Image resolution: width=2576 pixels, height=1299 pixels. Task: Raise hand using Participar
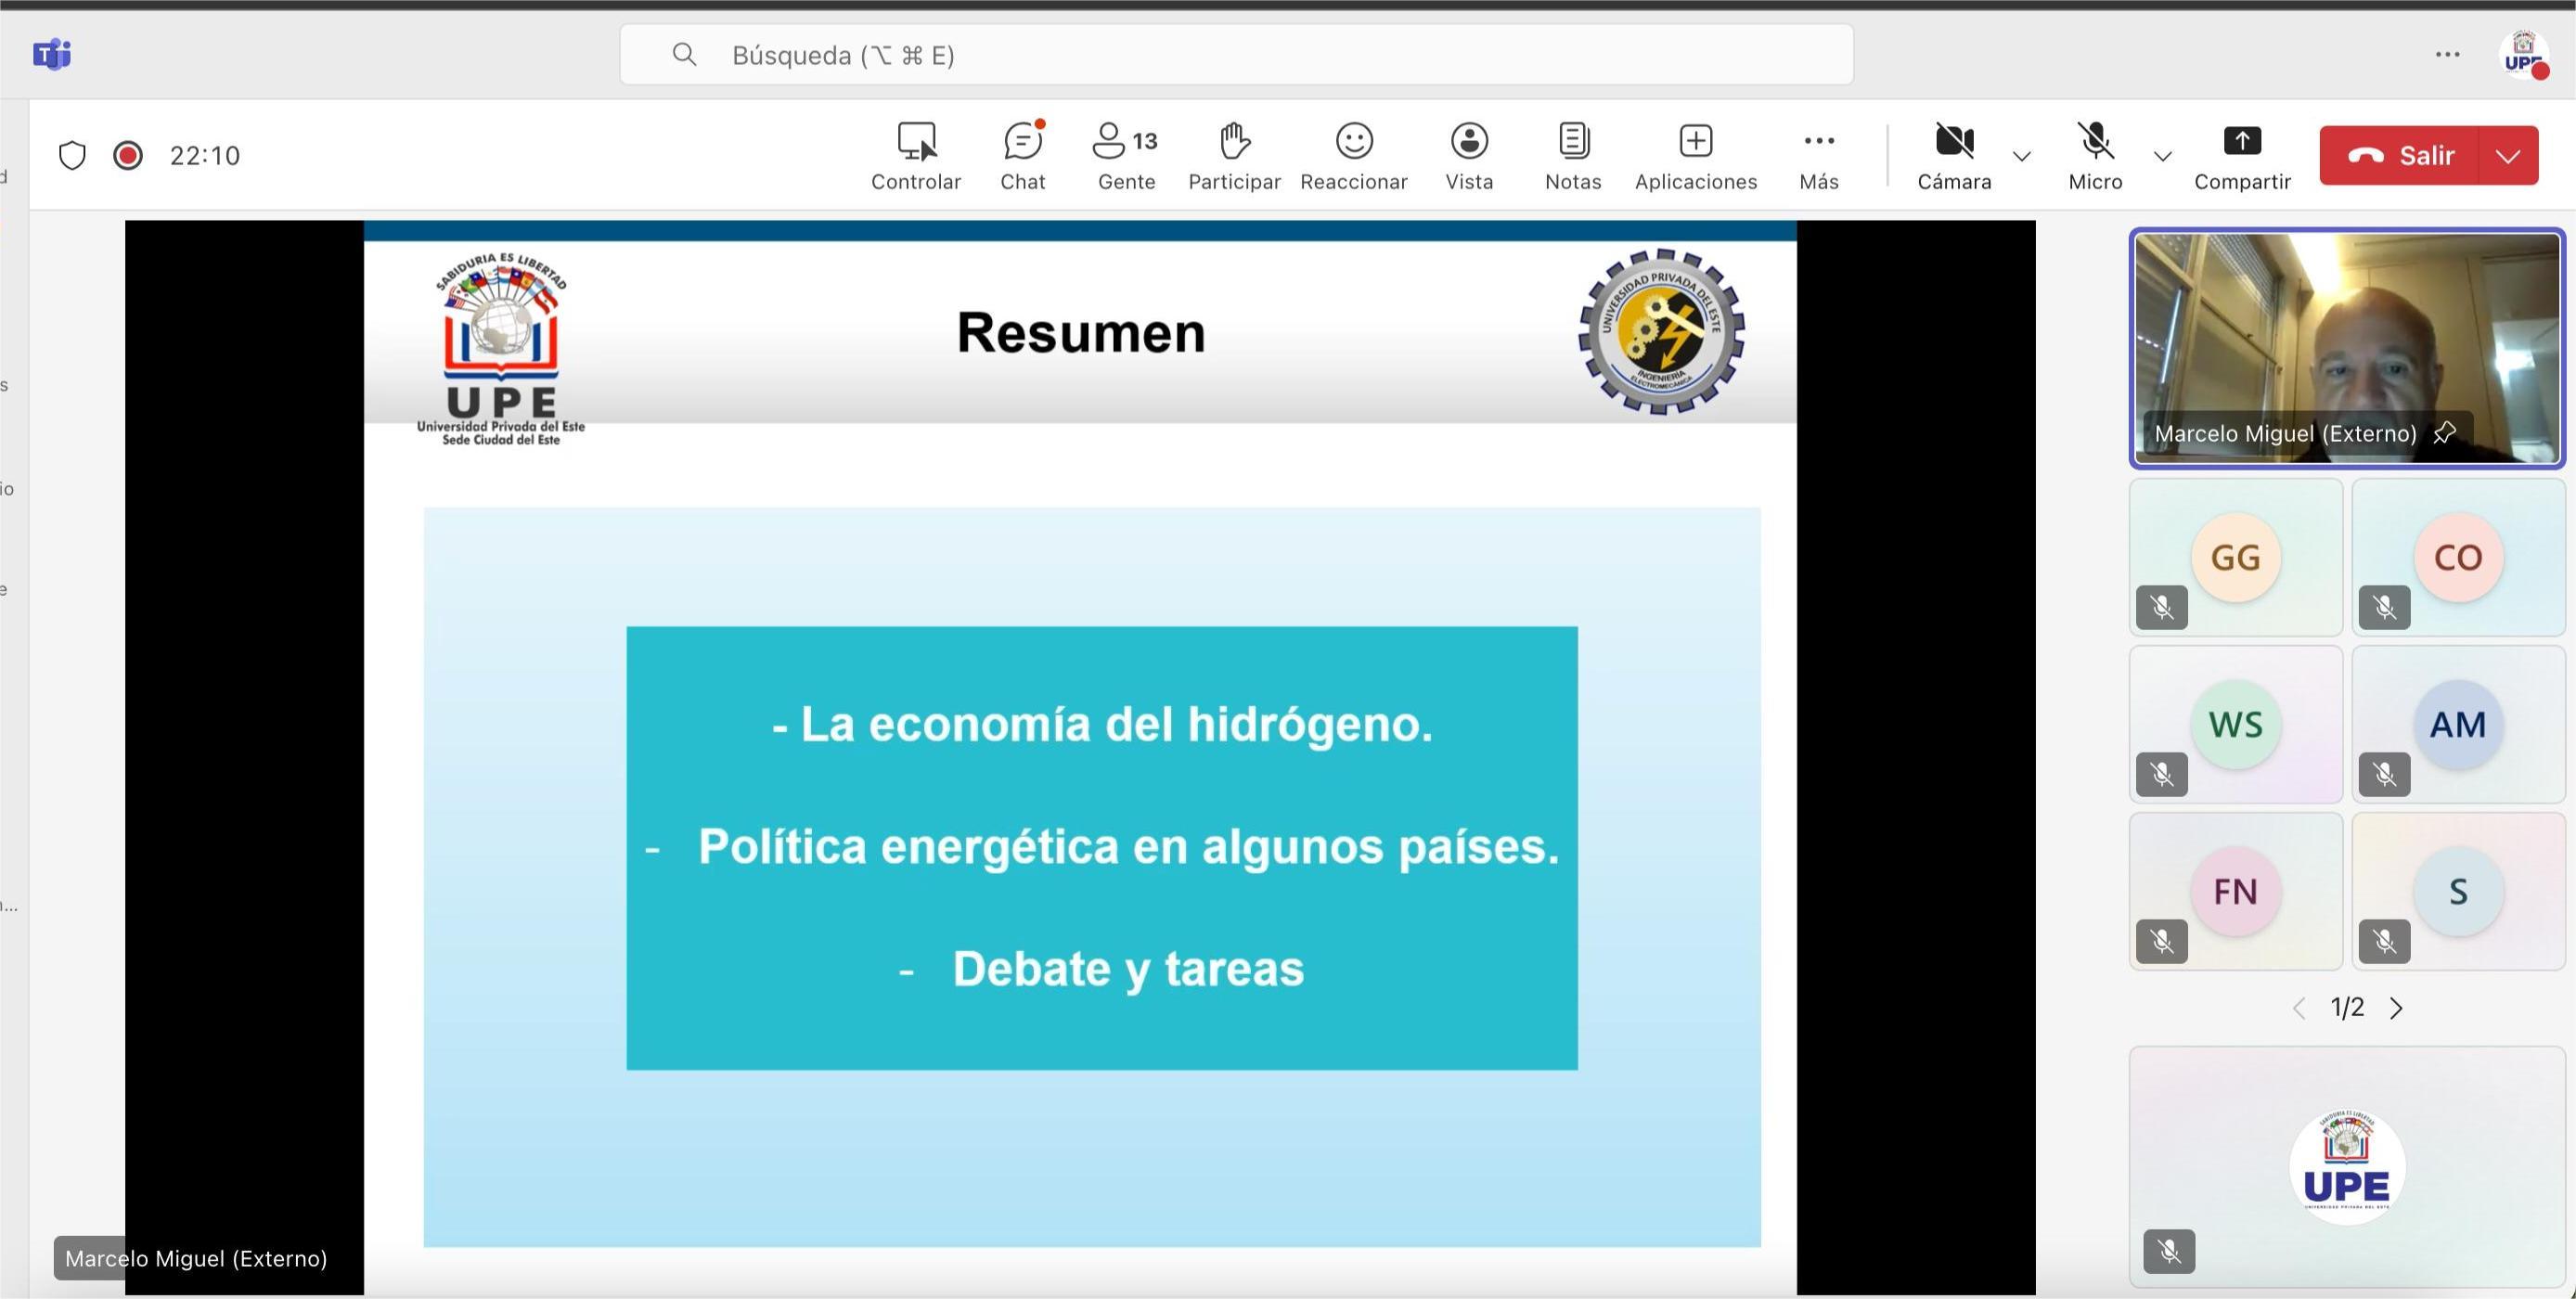tap(1234, 155)
